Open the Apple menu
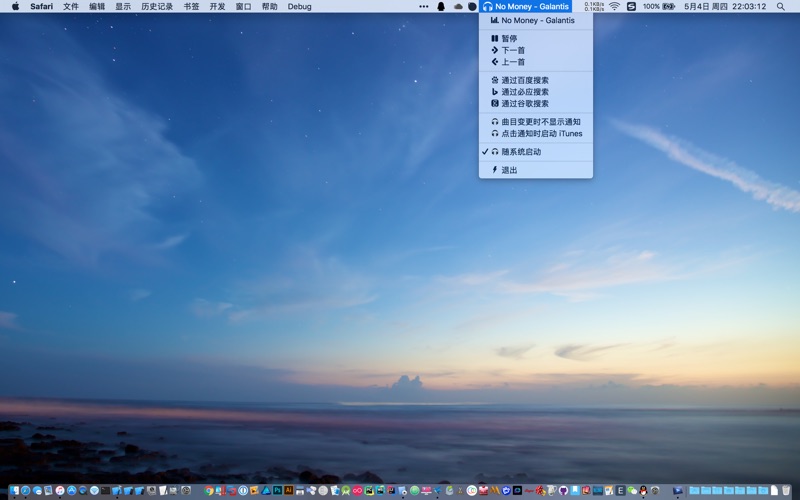This screenshot has width=800, height=500. pos(15,6)
